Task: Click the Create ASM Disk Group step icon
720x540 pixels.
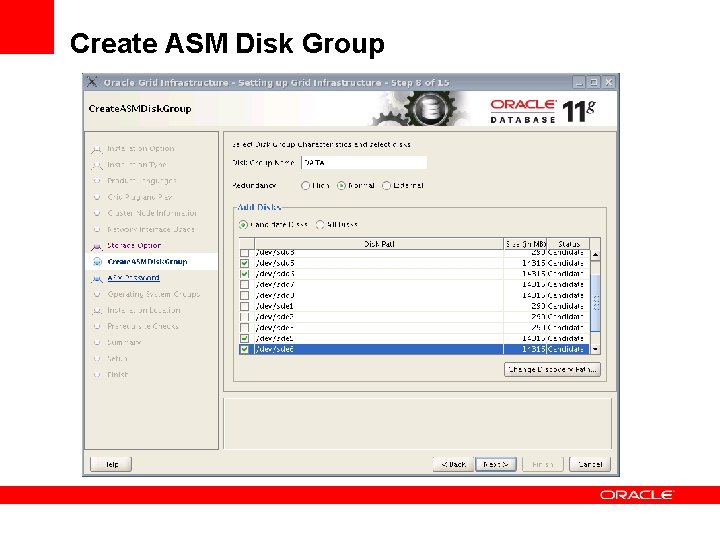Action: pyautogui.click(x=97, y=262)
